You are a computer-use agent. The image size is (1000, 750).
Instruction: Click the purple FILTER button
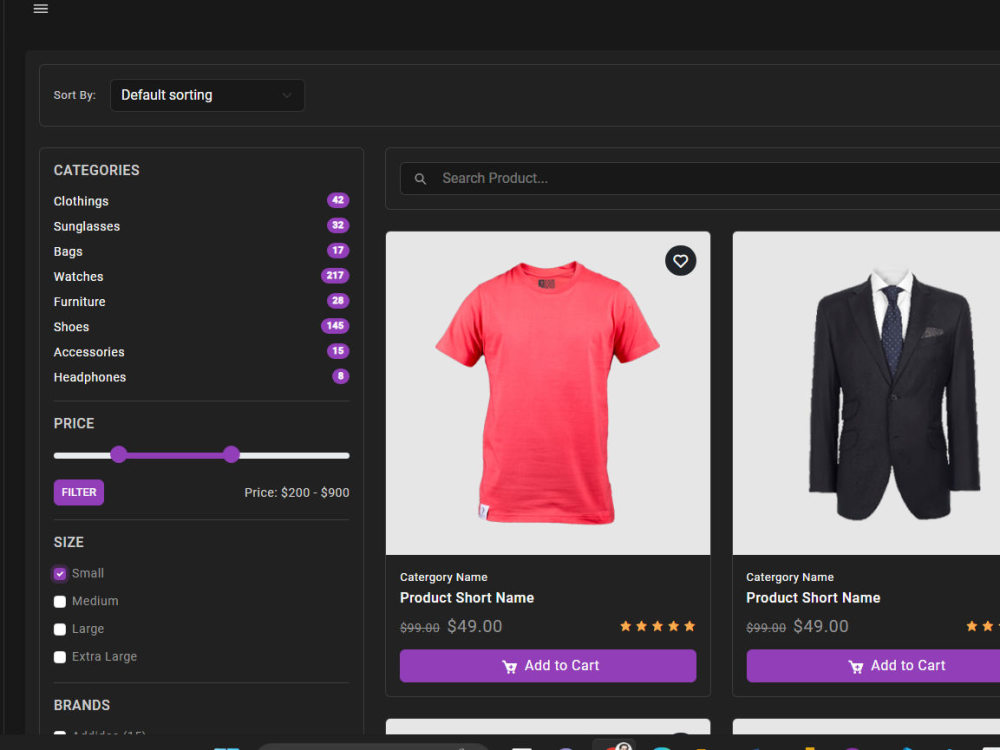coord(78,492)
